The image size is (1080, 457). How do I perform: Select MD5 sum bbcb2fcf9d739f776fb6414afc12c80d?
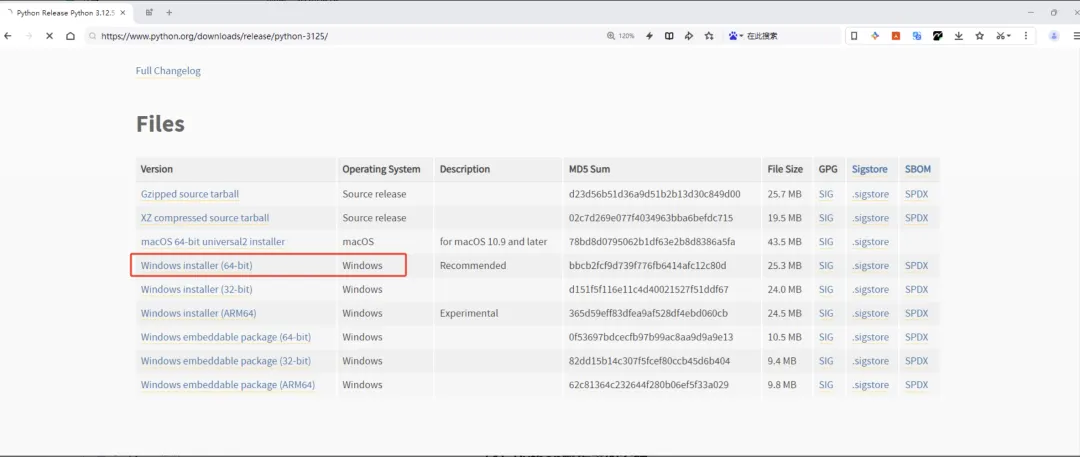pos(647,265)
